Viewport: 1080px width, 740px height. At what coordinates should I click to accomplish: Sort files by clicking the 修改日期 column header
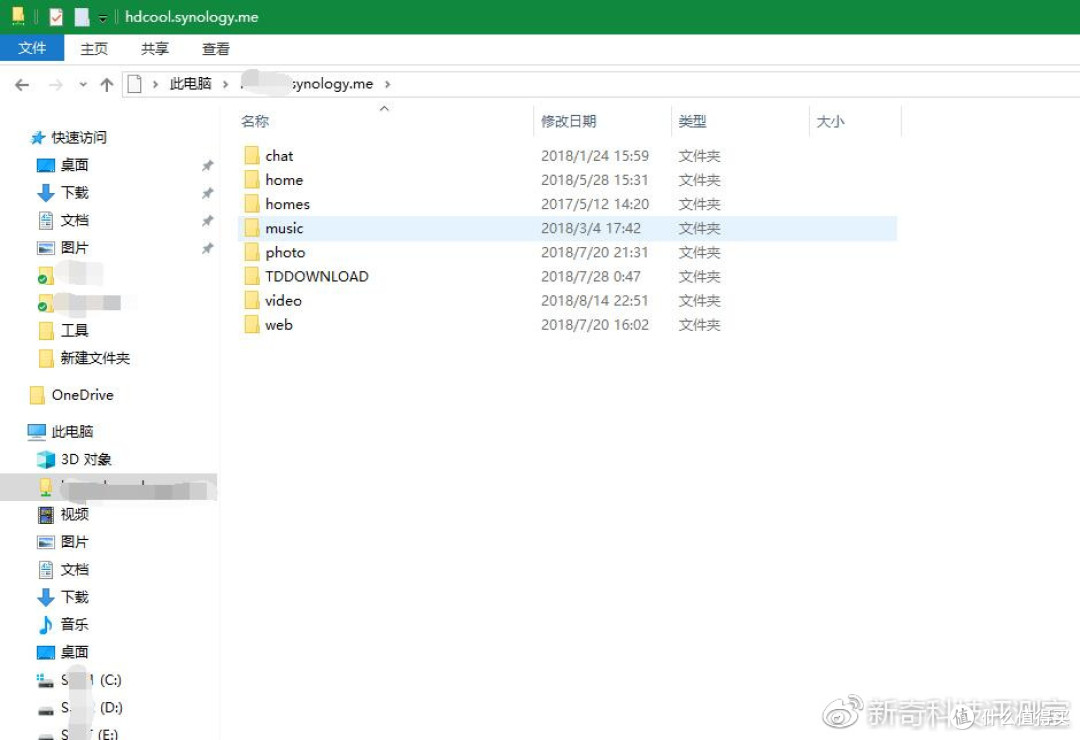pyautogui.click(x=569, y=120)
